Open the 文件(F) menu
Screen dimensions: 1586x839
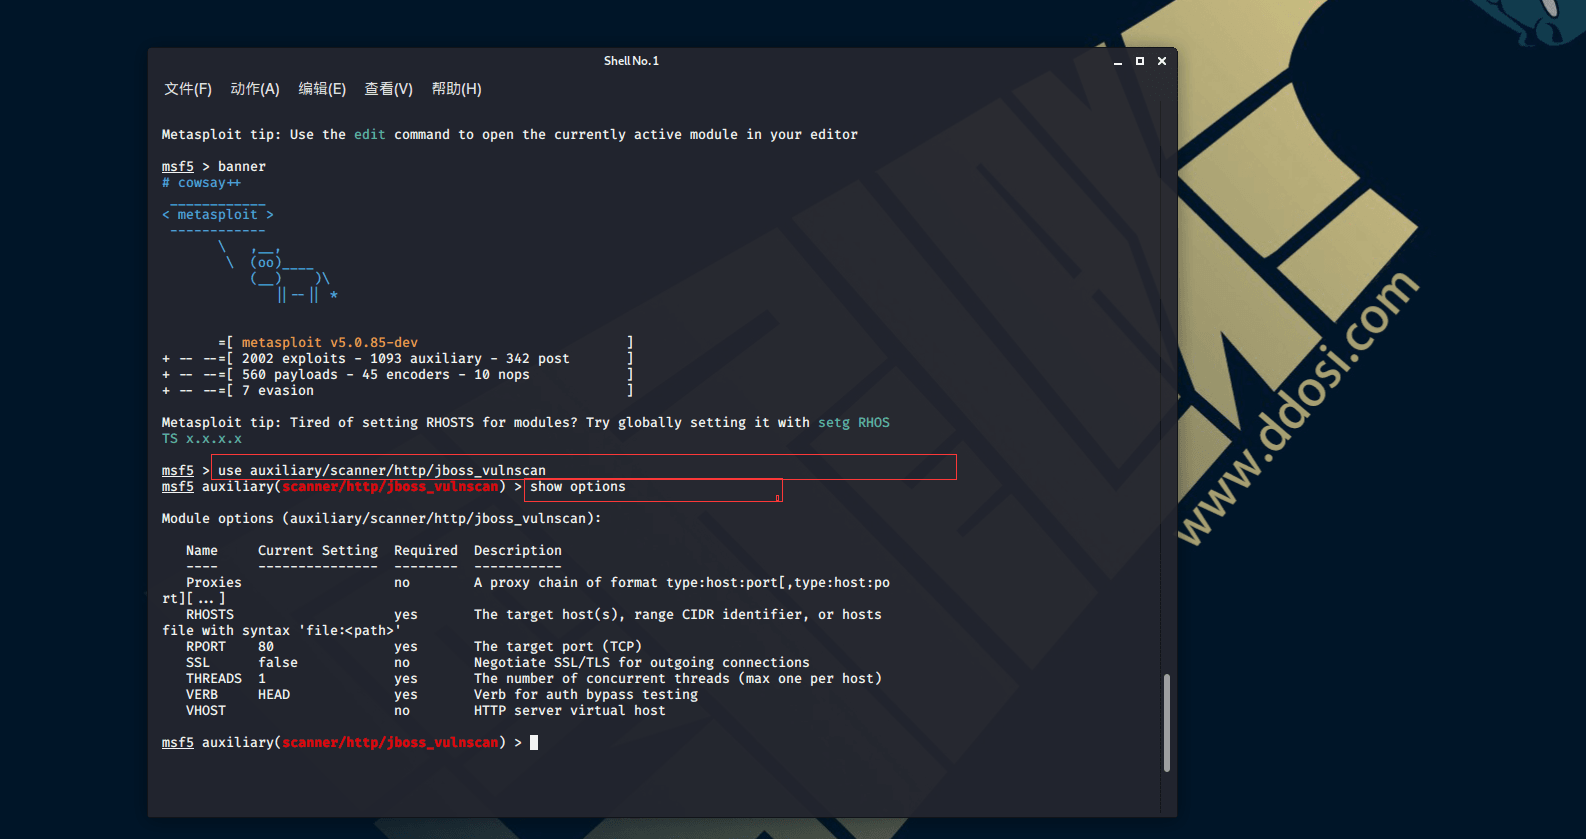click(188, 89)
